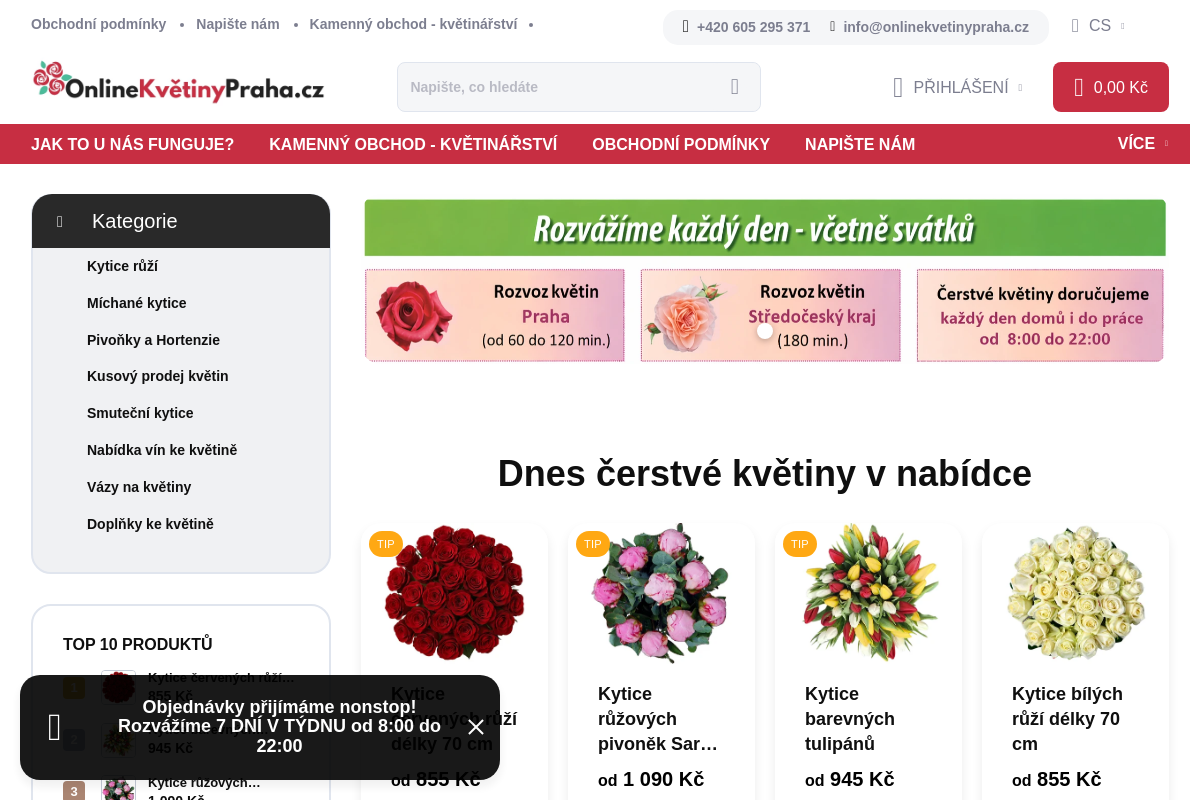1200x800 pixels.
Task: Select Nabídka vín ke květině category
Action: click(162, 450)
